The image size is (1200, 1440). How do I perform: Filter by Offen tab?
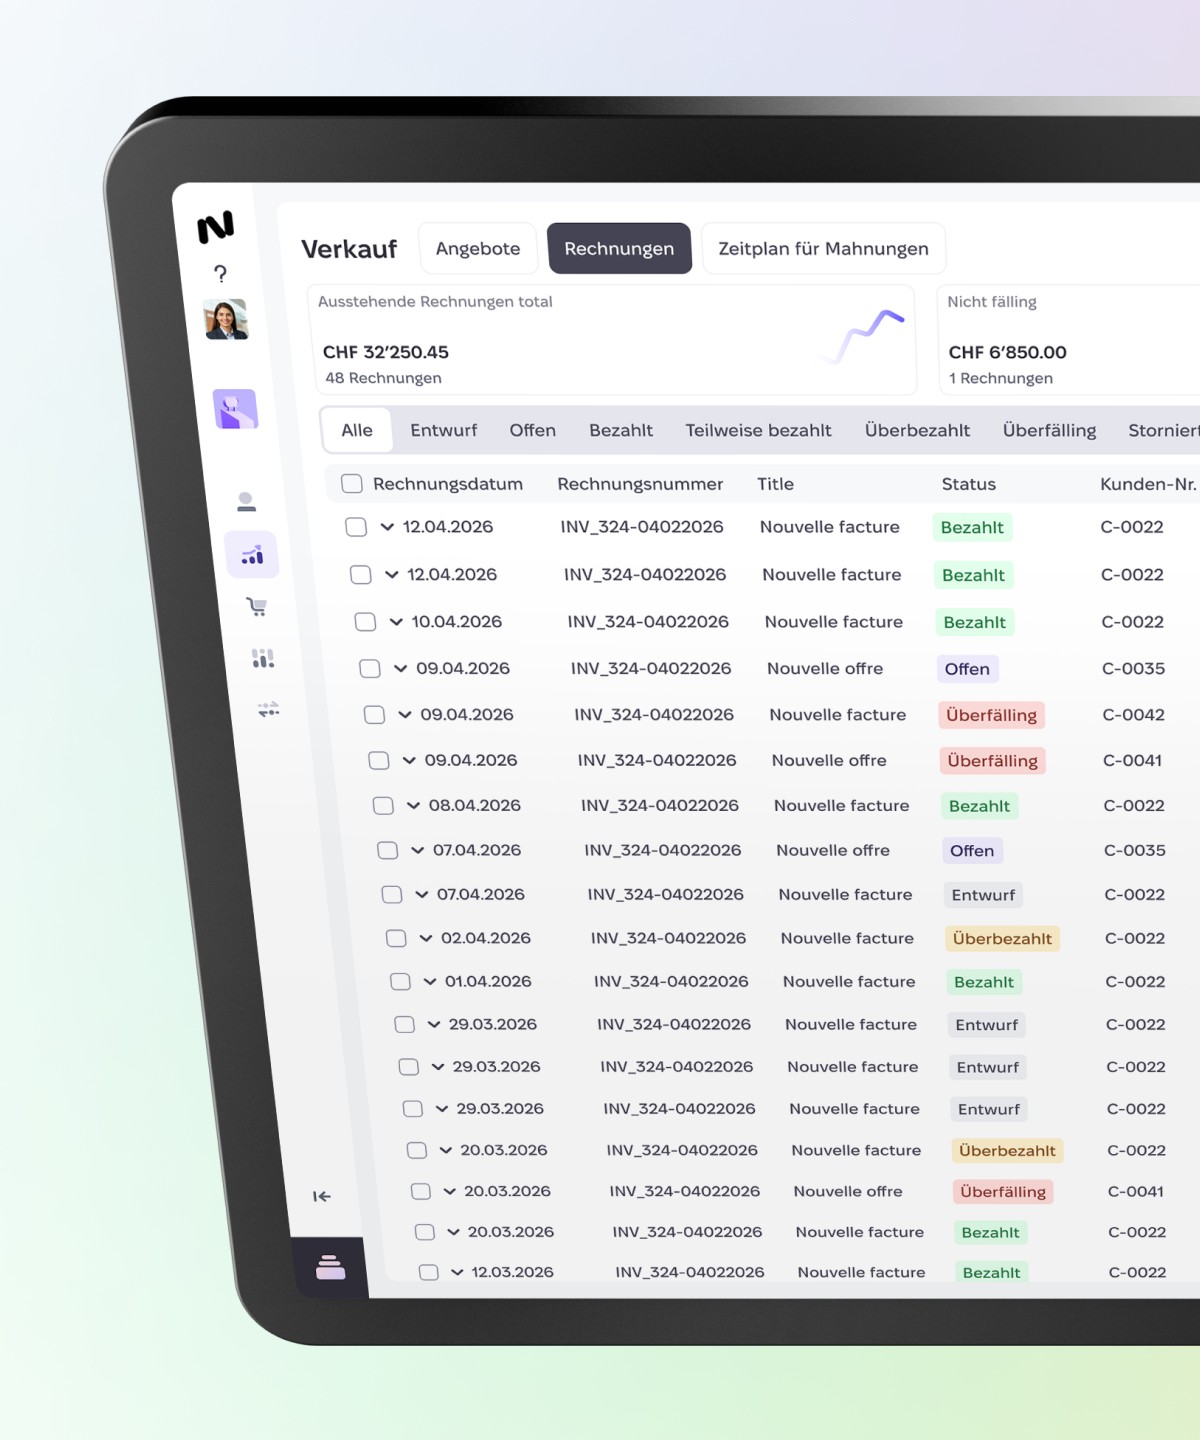(x=532, y=430)
